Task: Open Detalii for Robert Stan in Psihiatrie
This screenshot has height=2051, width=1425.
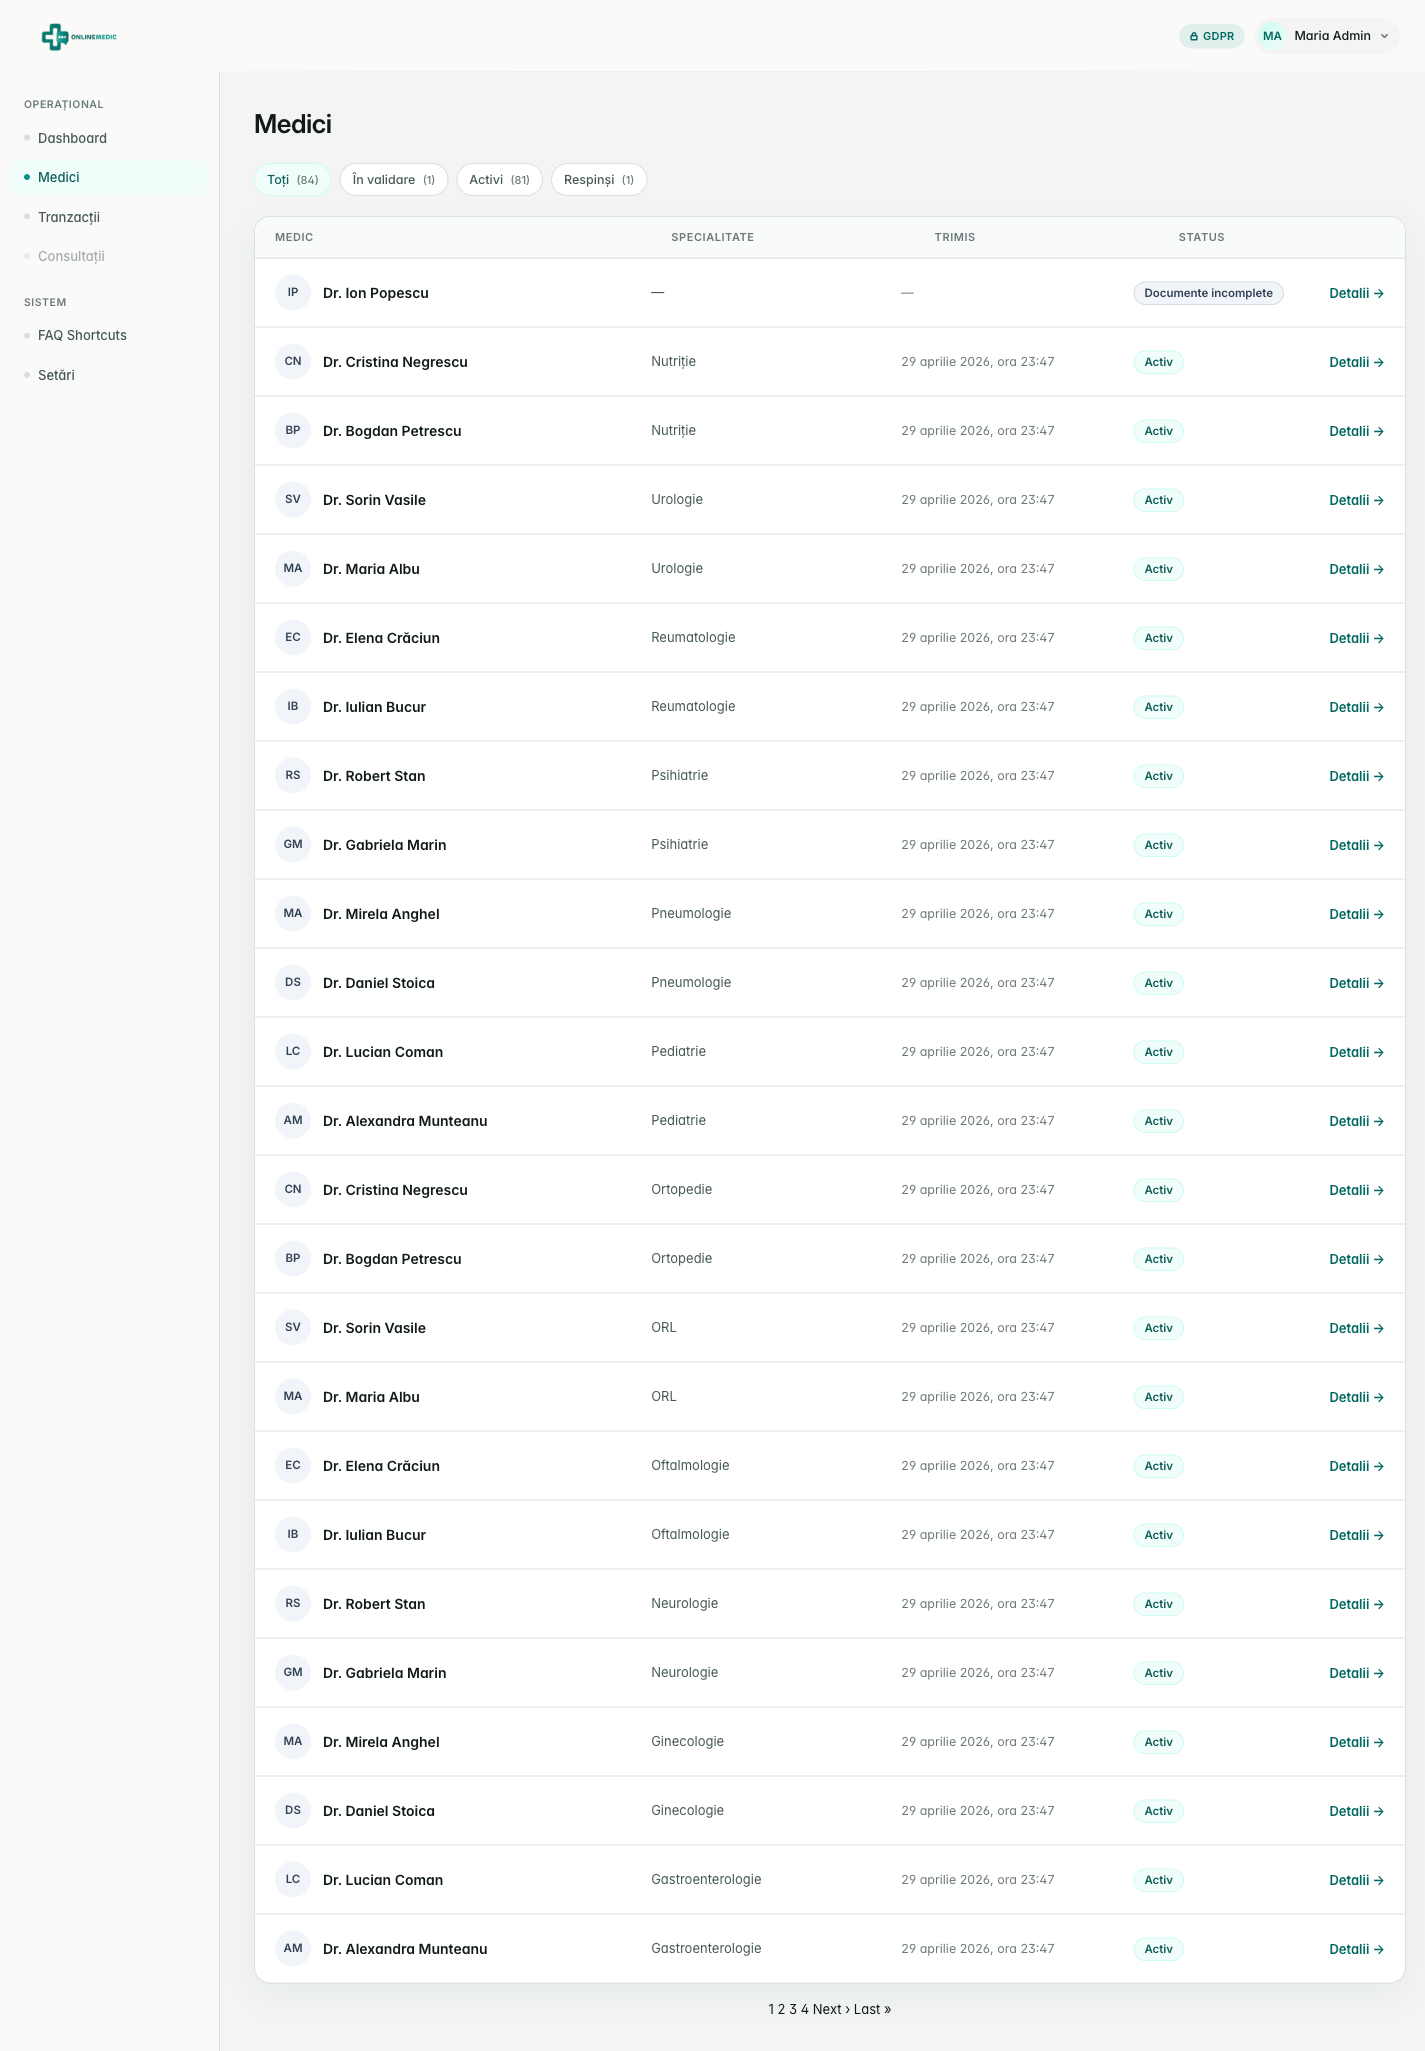Action: point(1356,776)
